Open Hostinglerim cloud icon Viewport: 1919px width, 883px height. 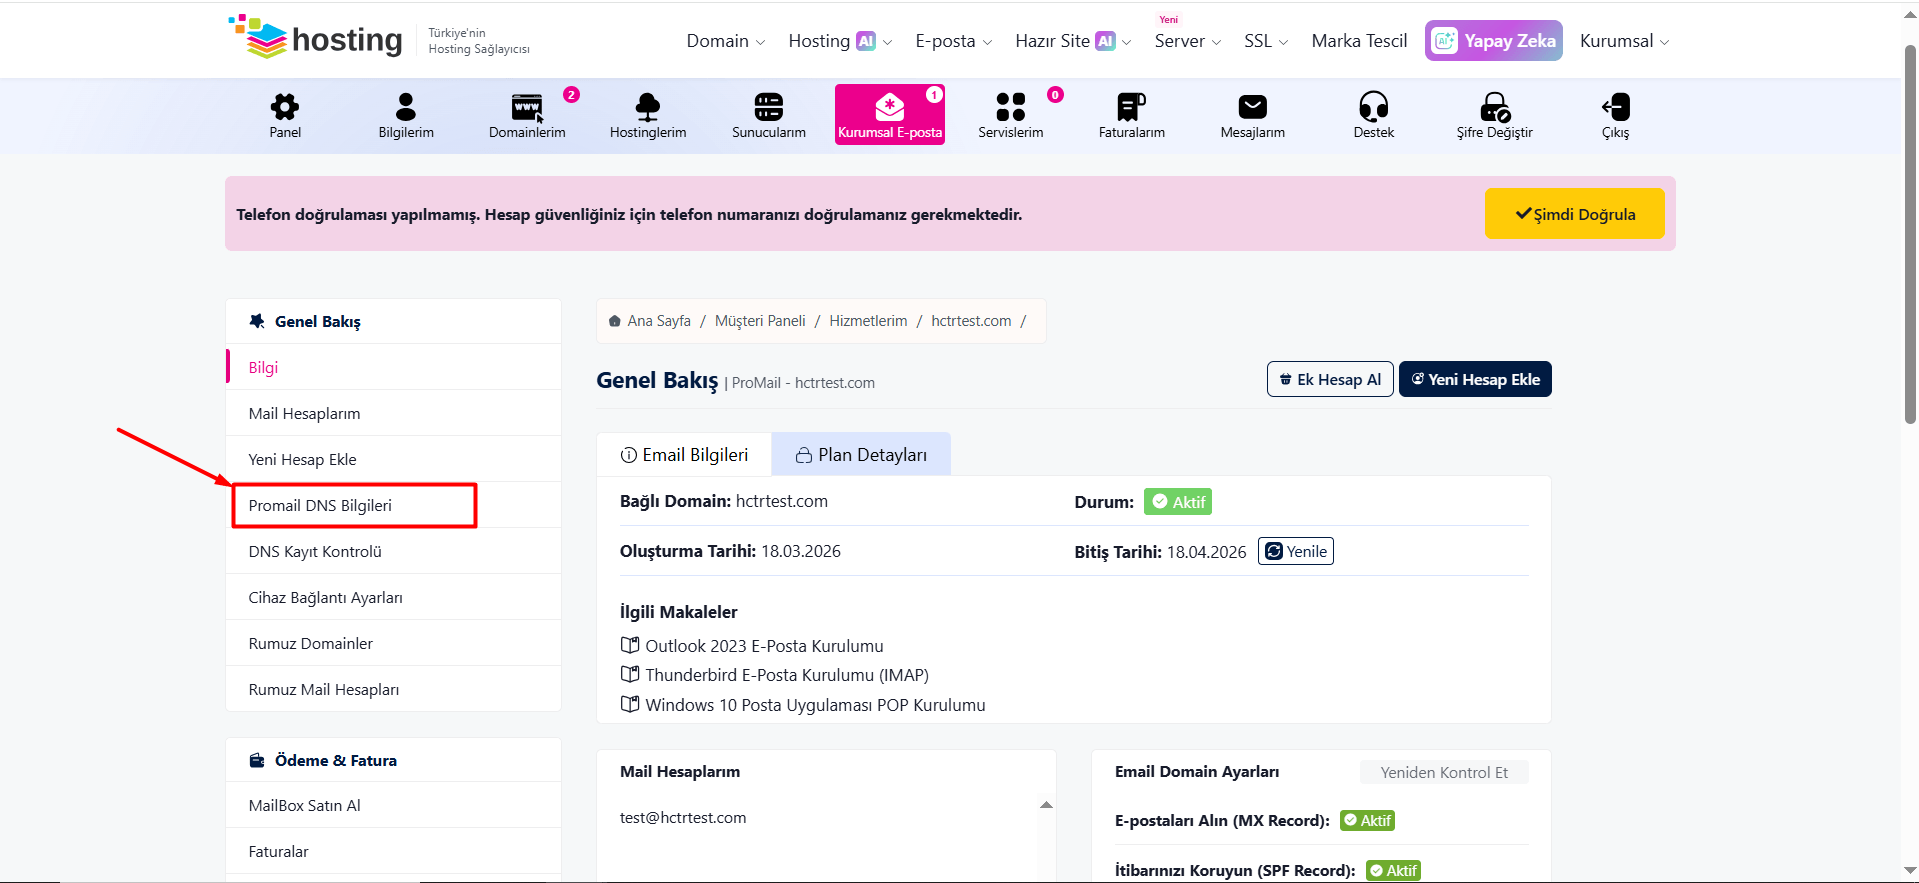pos(648,107)
